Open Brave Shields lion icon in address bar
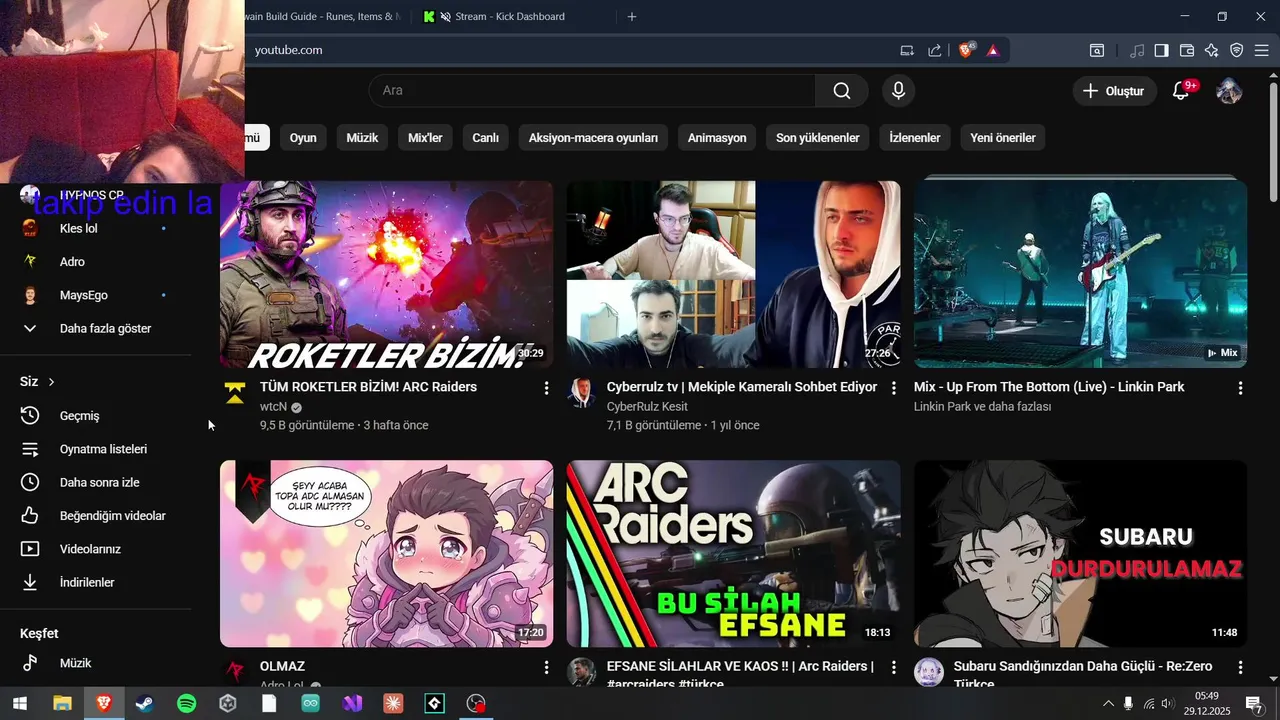 966,50
